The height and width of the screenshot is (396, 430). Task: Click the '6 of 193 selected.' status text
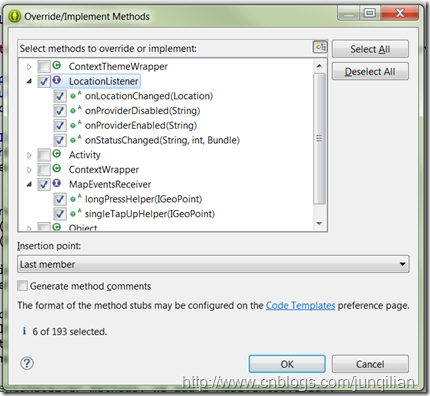click(69, 331)
